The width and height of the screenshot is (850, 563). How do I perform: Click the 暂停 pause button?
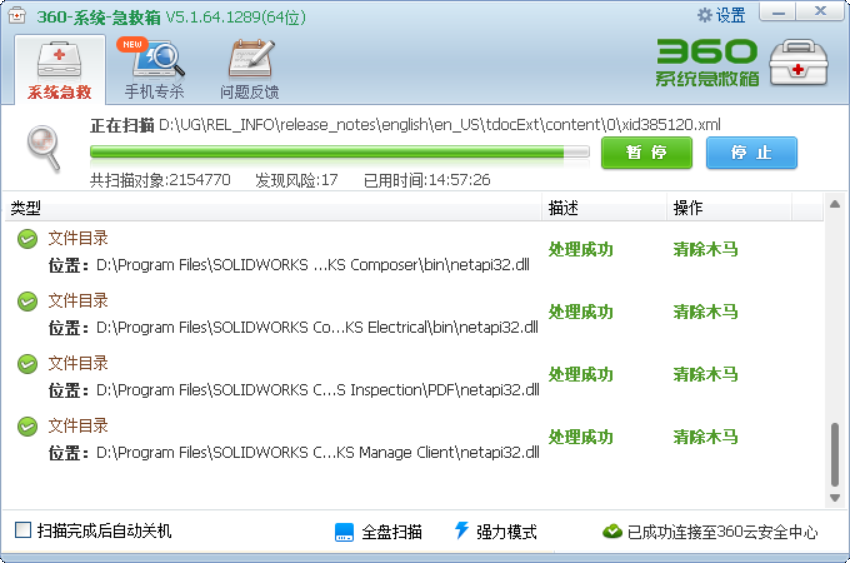click(646, 153)
